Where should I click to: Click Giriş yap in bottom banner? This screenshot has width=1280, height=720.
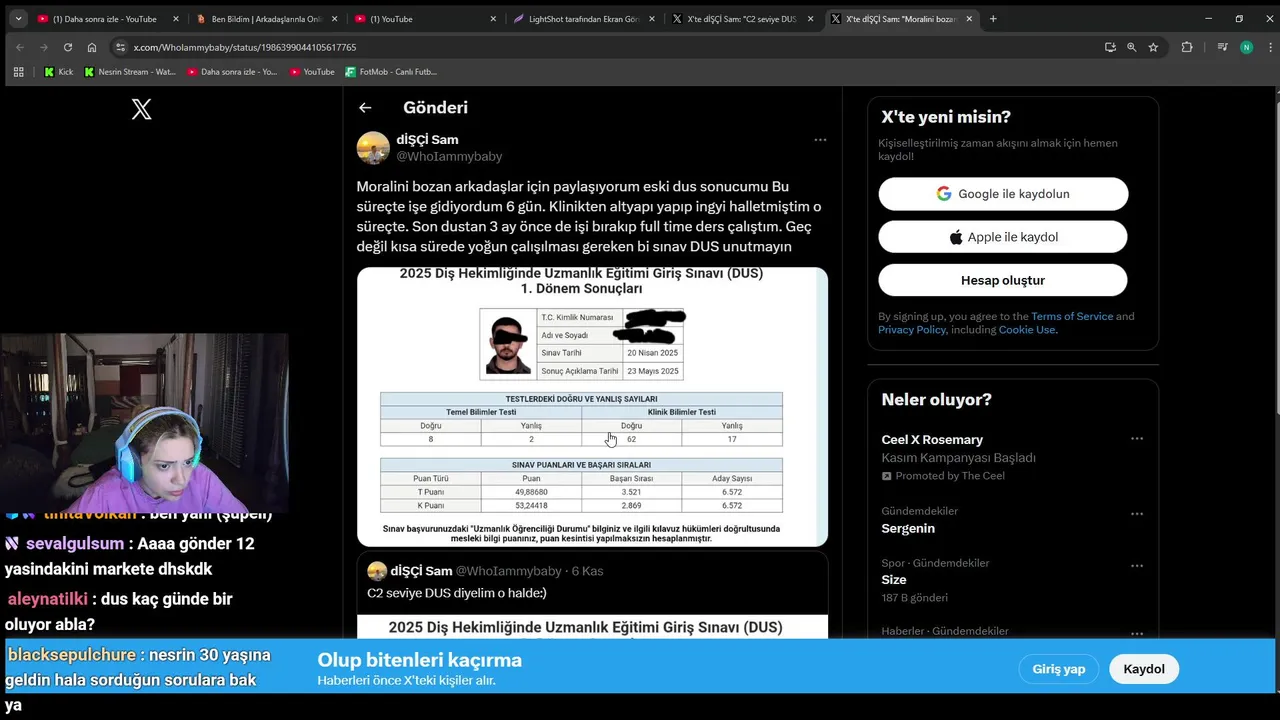[1059, 669]
